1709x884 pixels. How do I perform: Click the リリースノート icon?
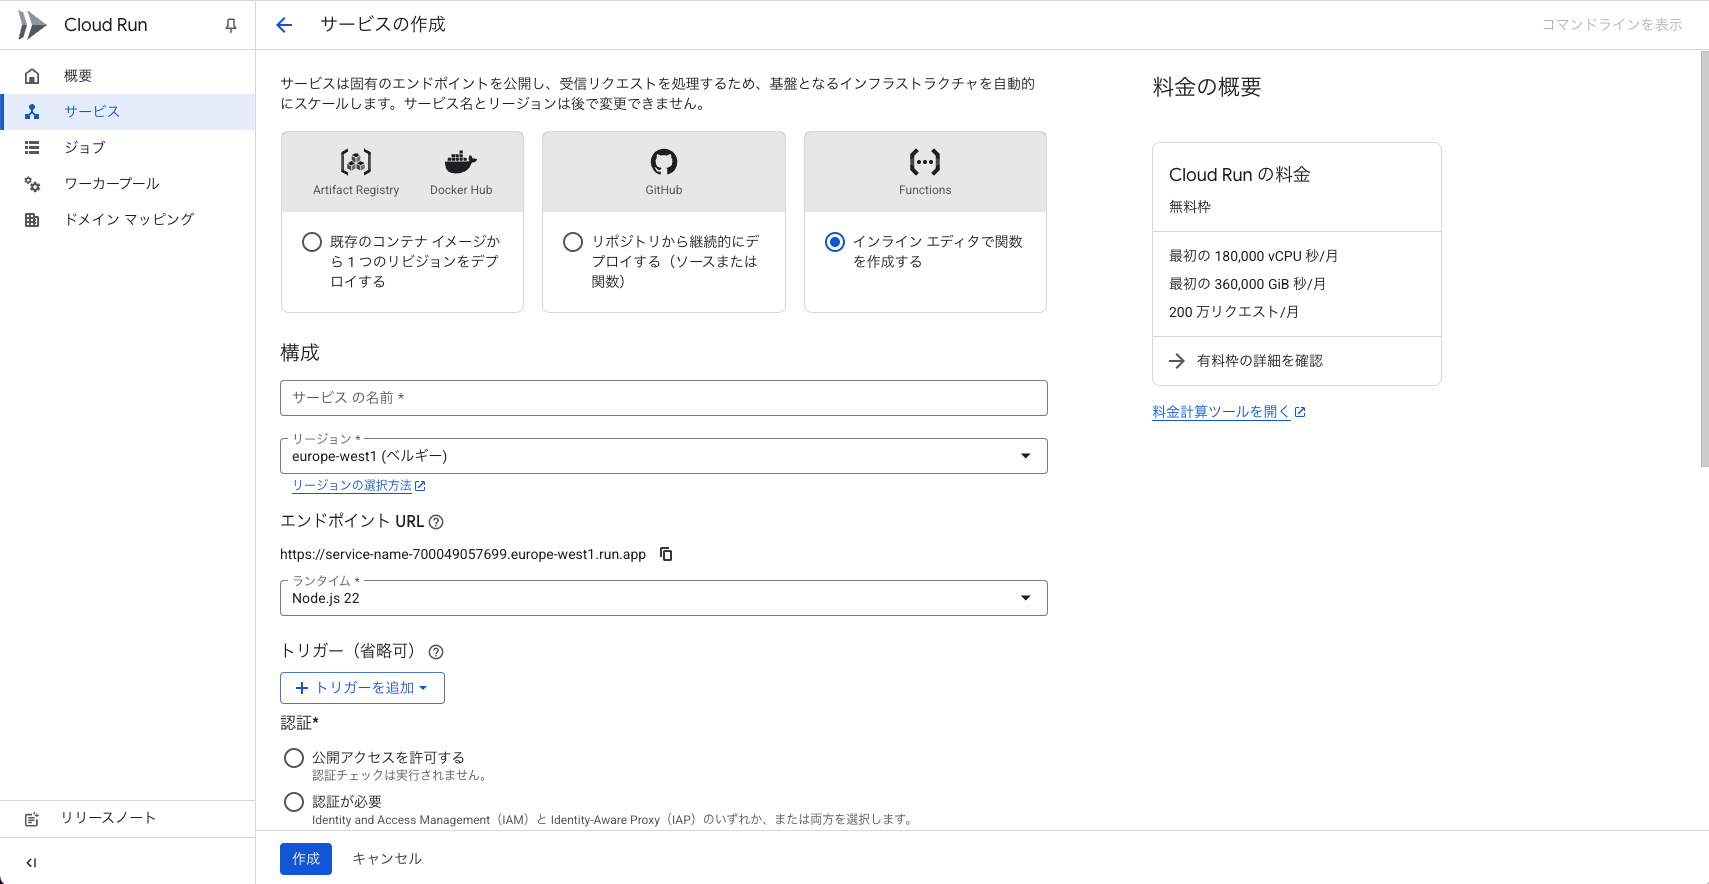[x=32, y=819]
